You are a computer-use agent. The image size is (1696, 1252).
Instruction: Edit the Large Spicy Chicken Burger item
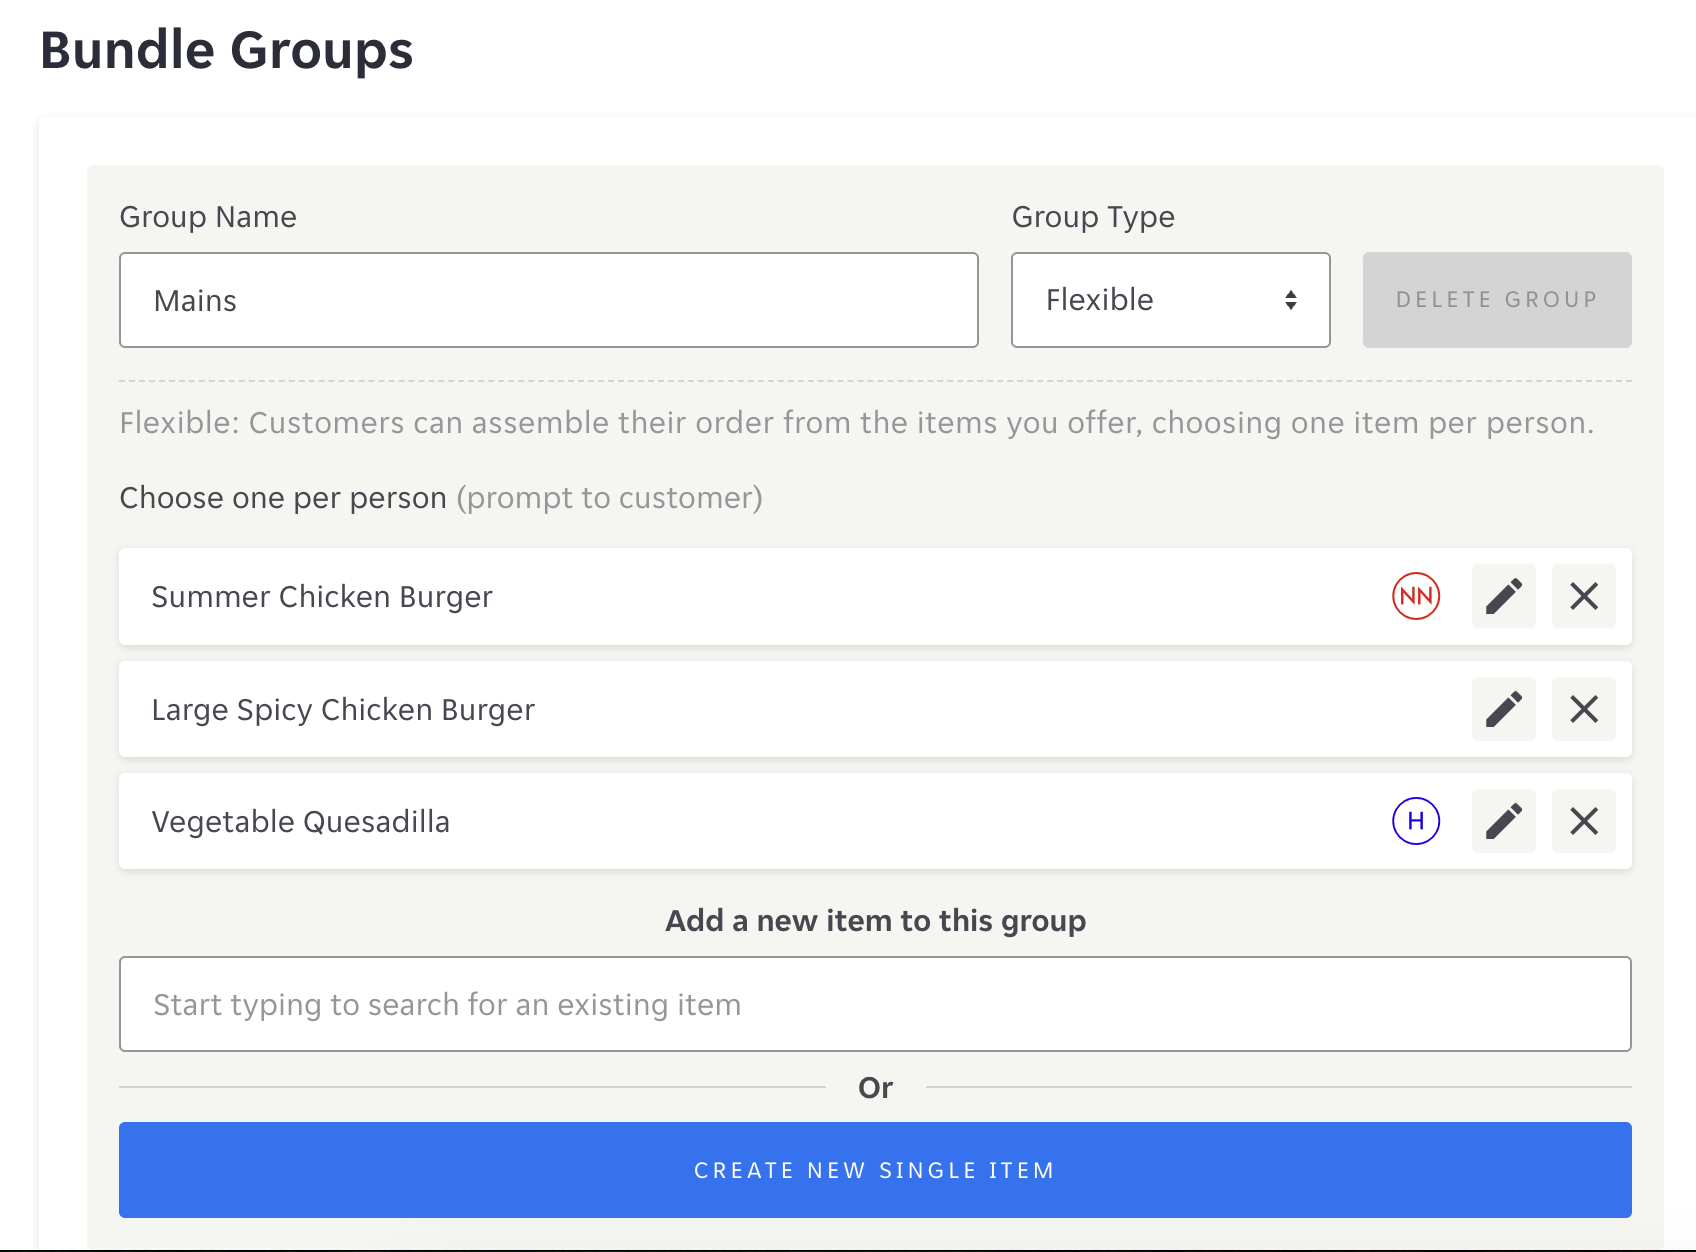tap(1503, 709)
